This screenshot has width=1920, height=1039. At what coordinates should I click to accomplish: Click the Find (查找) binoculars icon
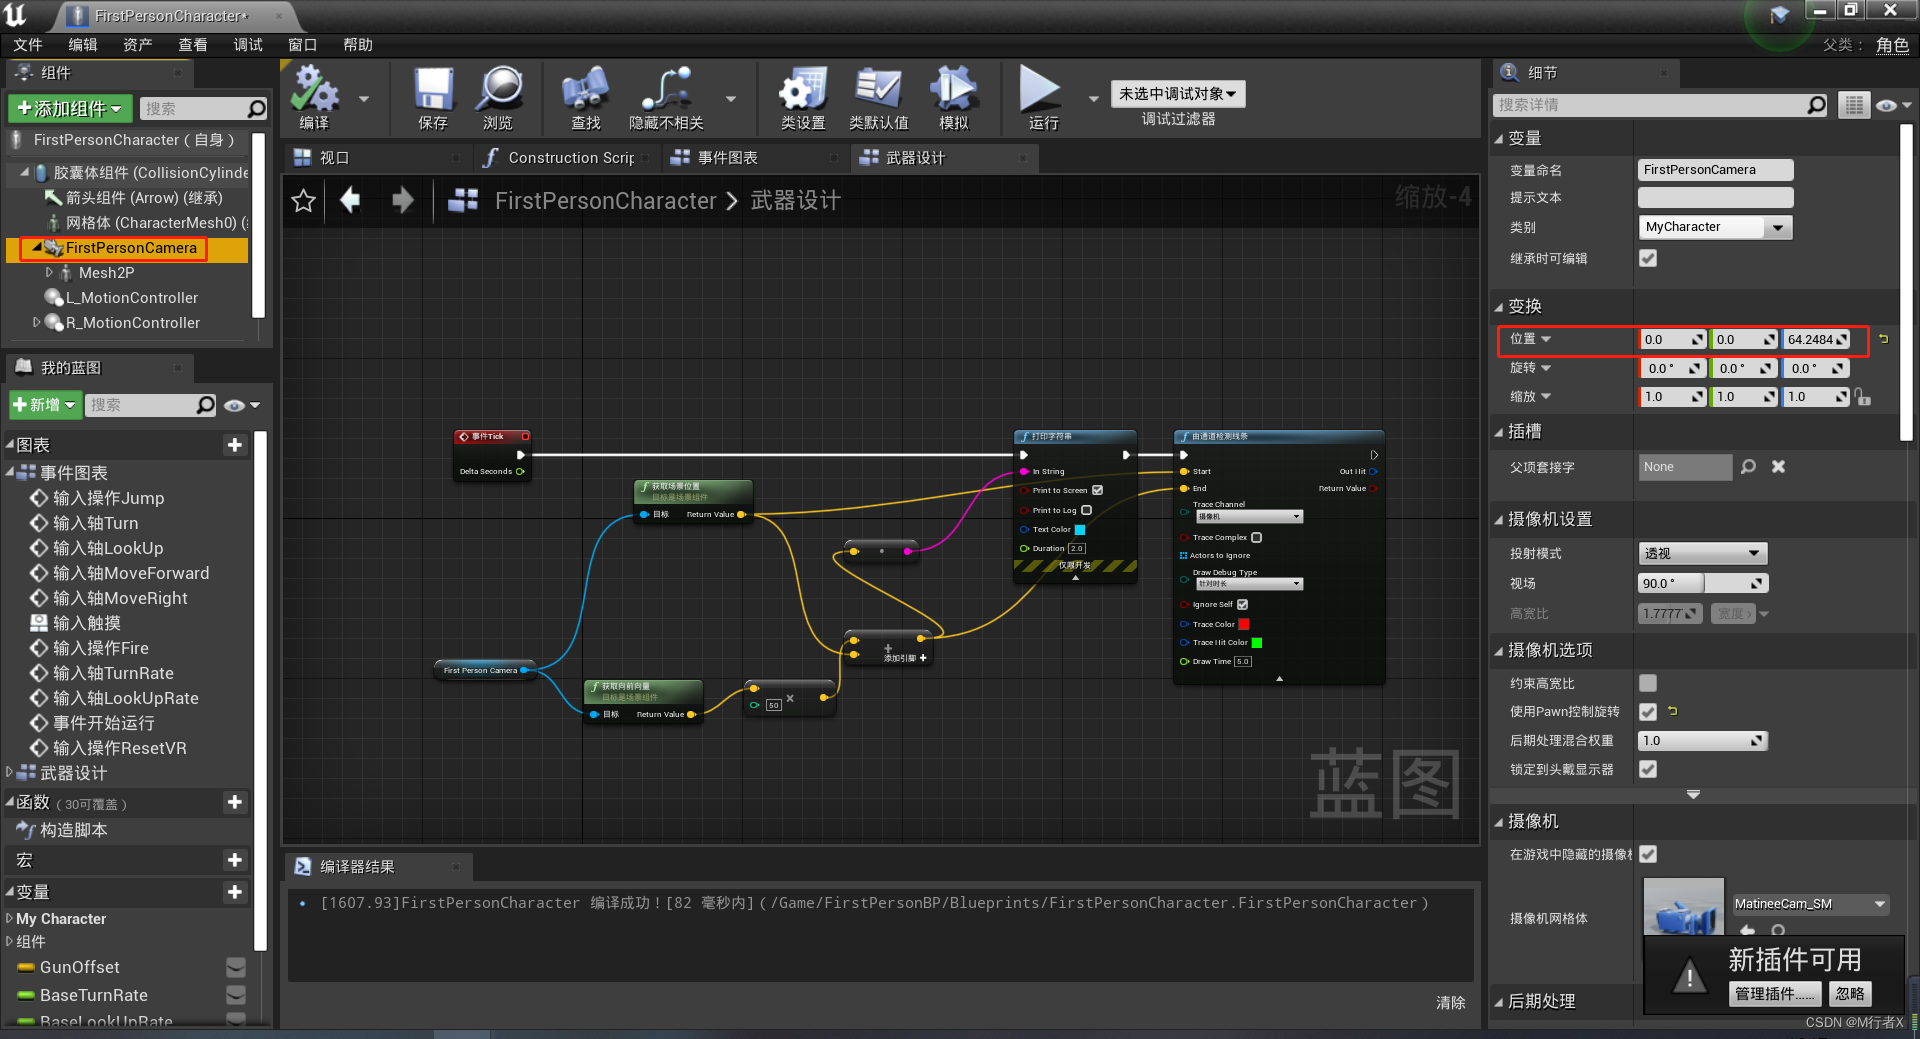[586, 89]
